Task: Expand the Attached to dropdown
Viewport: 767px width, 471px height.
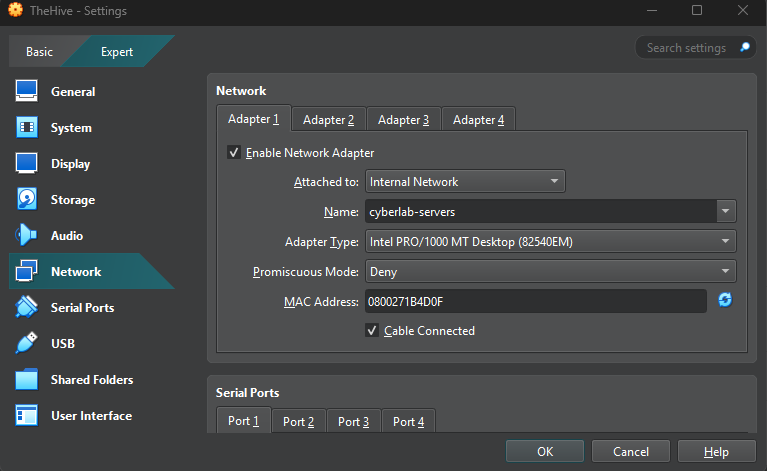Action: [465, 182]
